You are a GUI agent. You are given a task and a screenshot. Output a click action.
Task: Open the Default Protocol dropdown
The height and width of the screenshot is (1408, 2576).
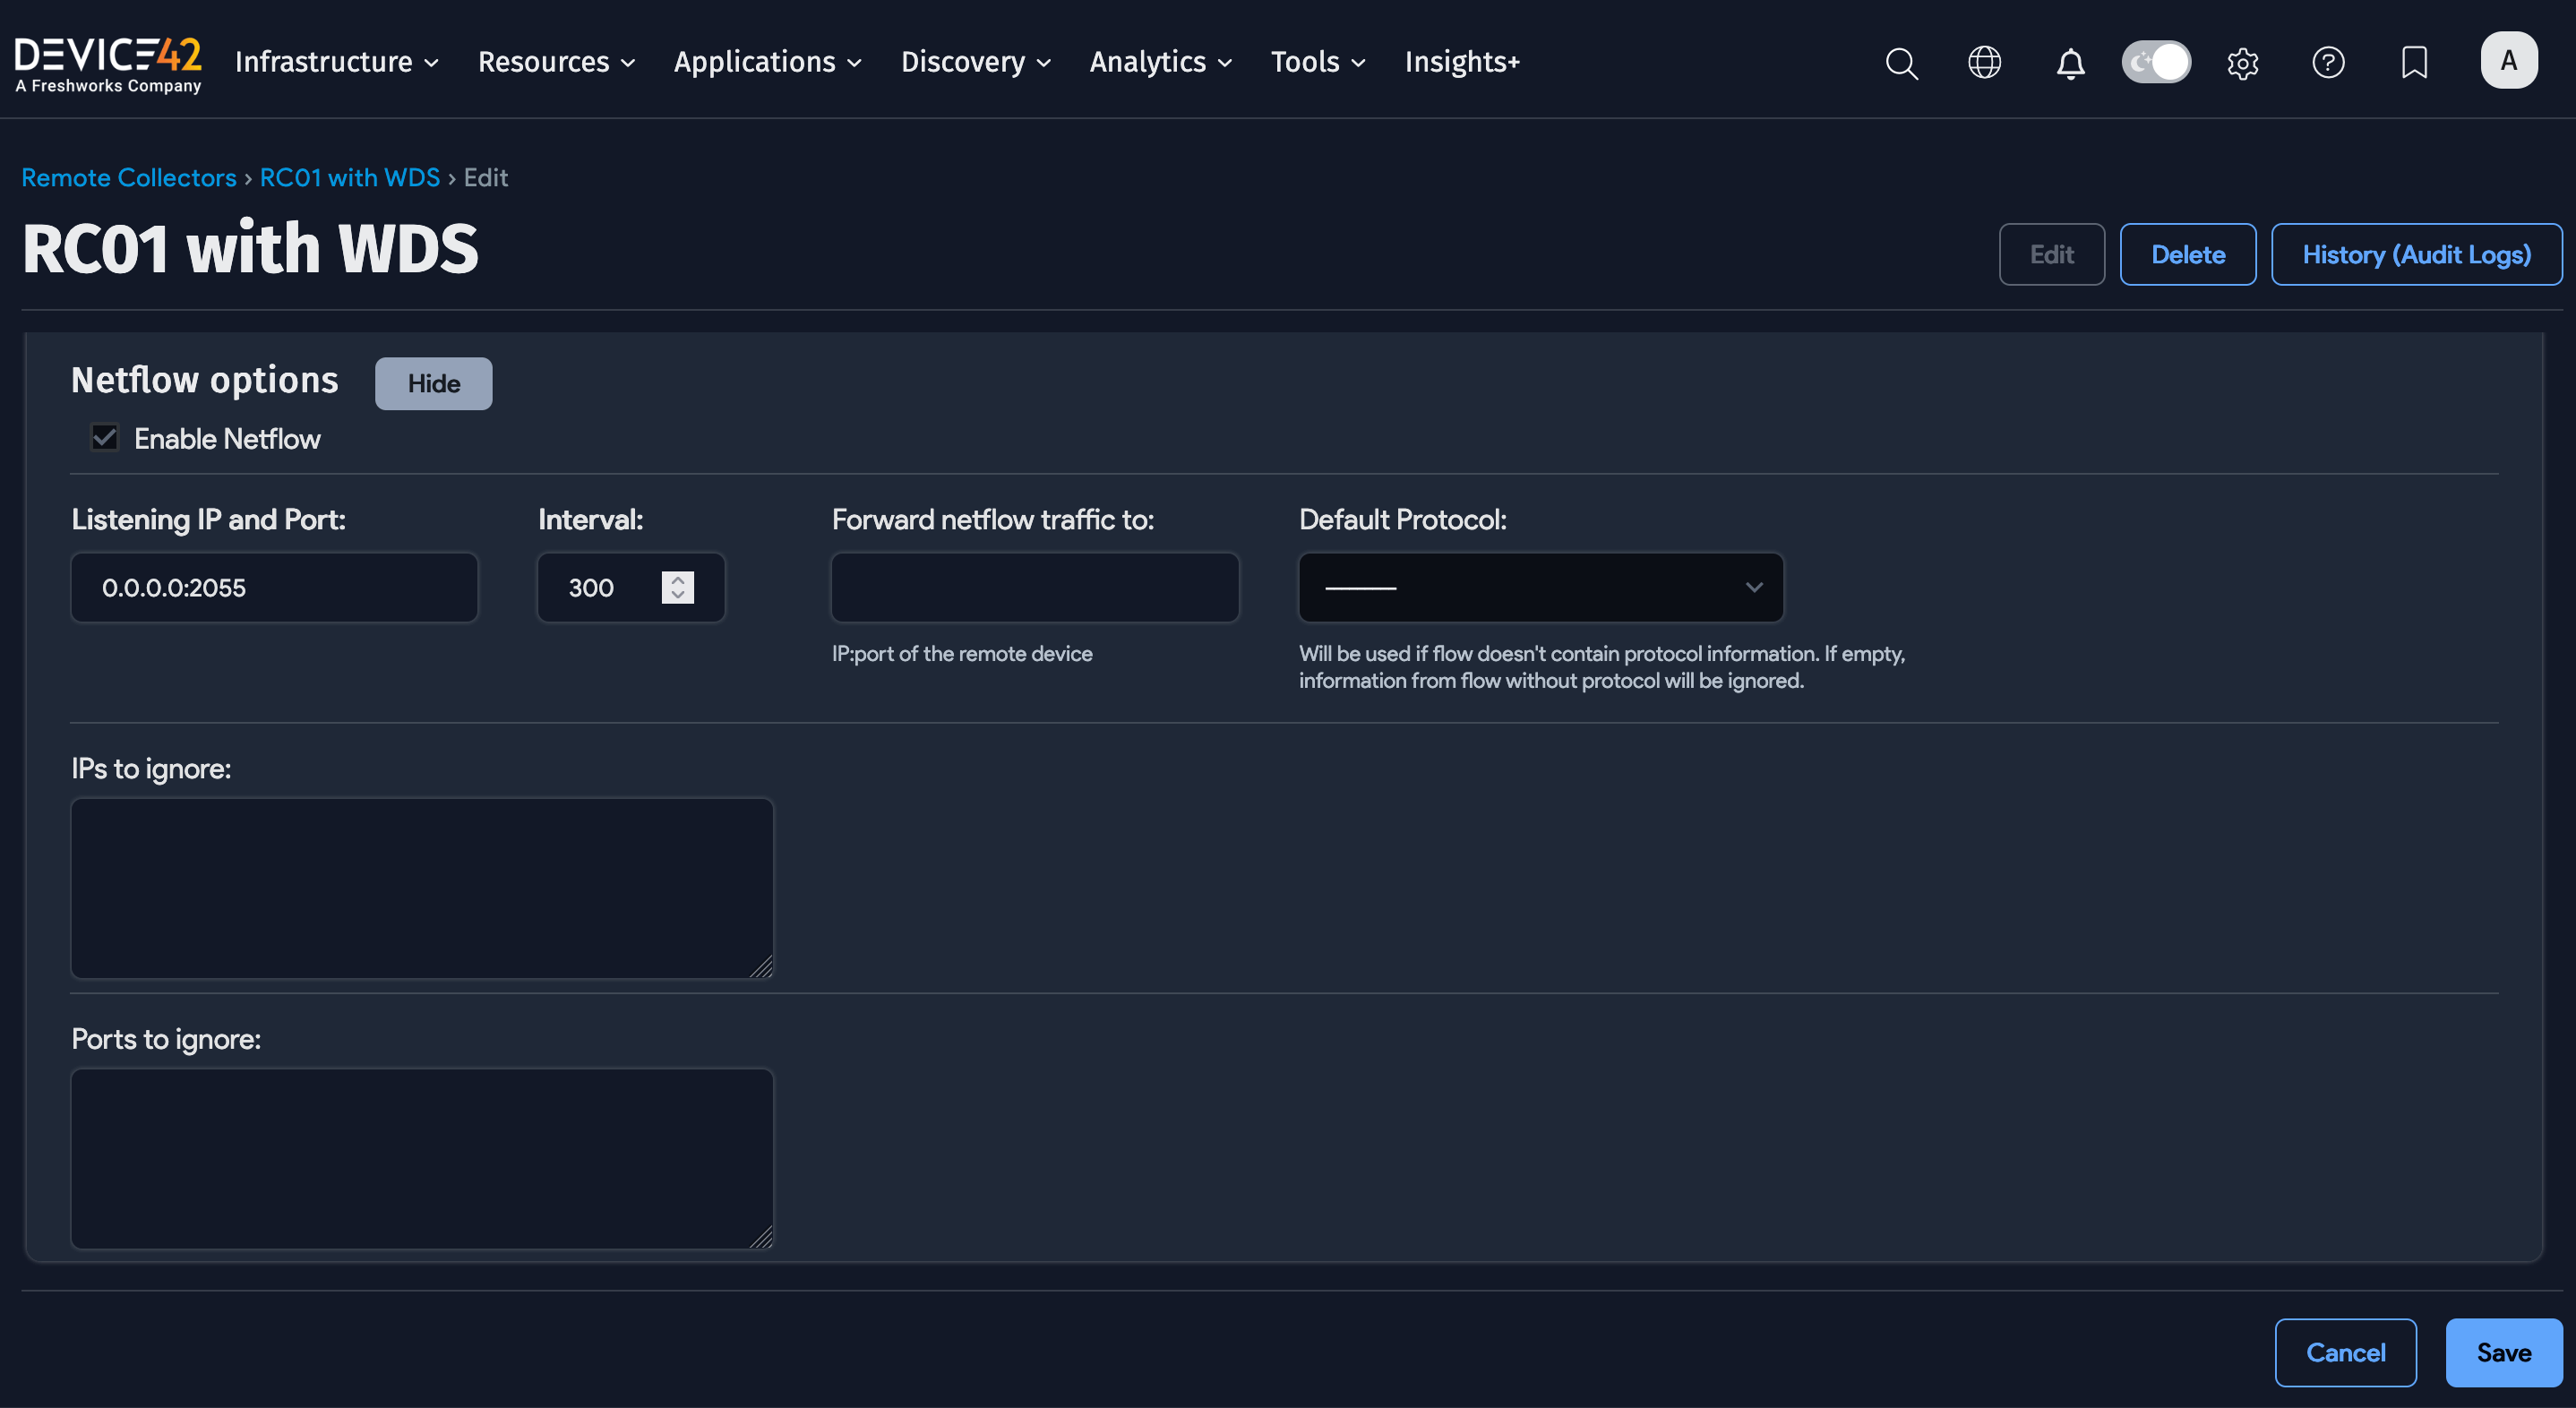(x=1539, y=587)
